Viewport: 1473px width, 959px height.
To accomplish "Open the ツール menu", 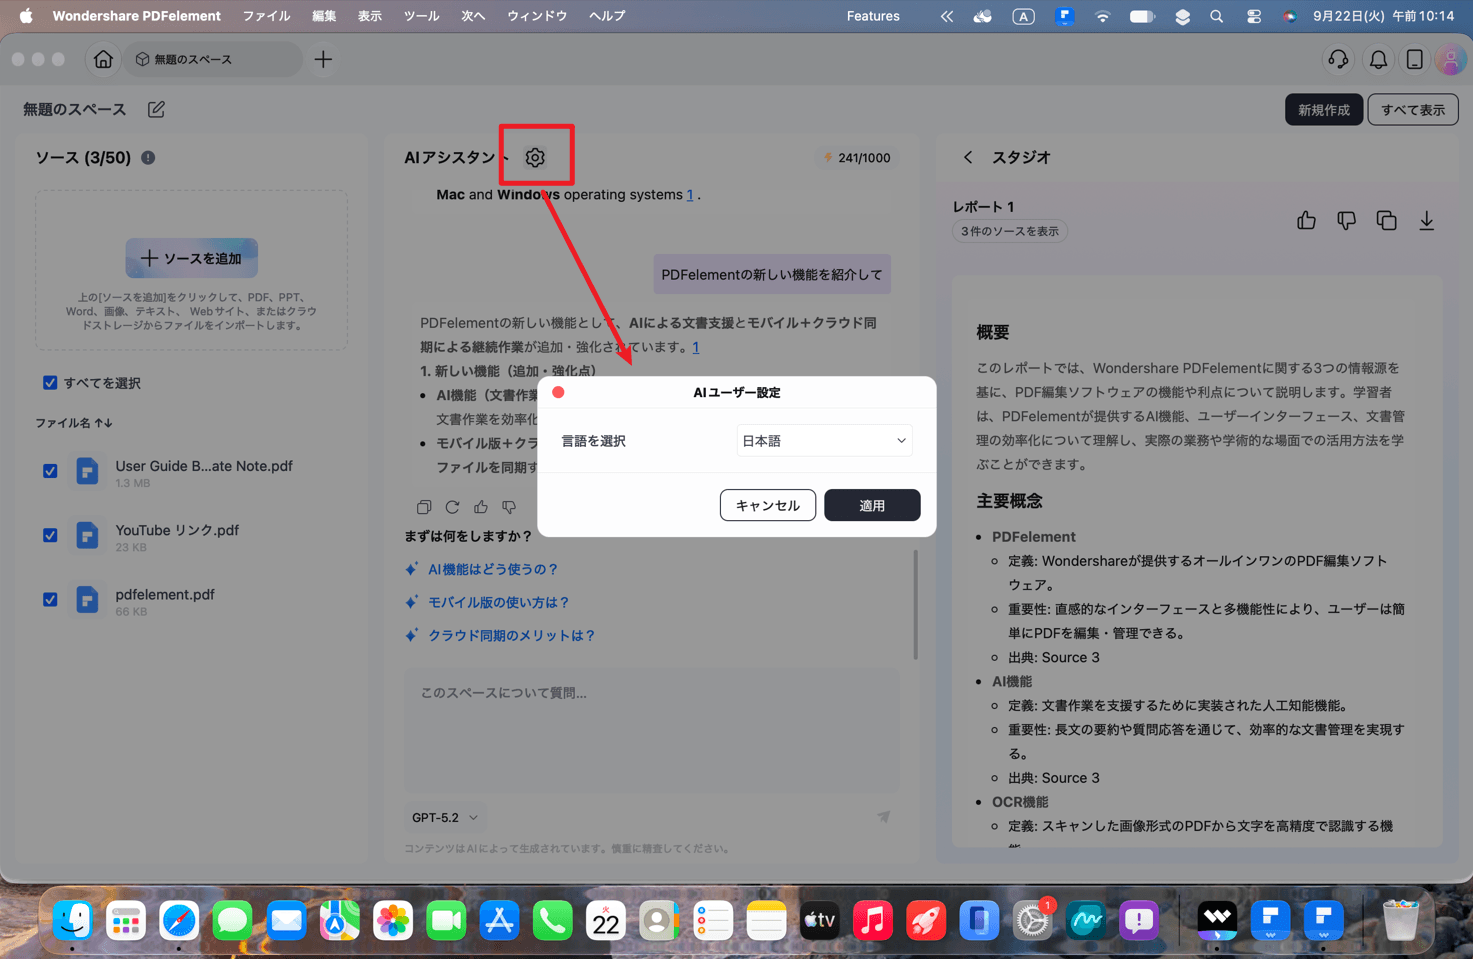I will [421, 16].
